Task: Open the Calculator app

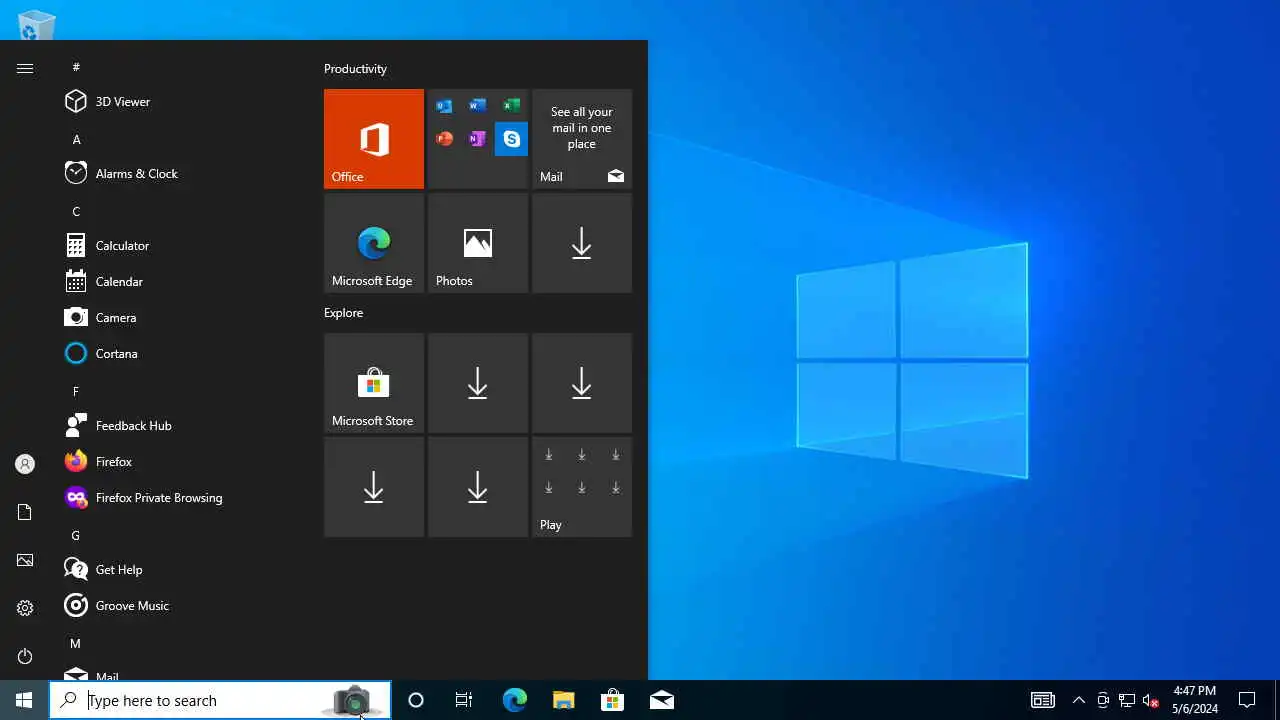Action: 182,245
